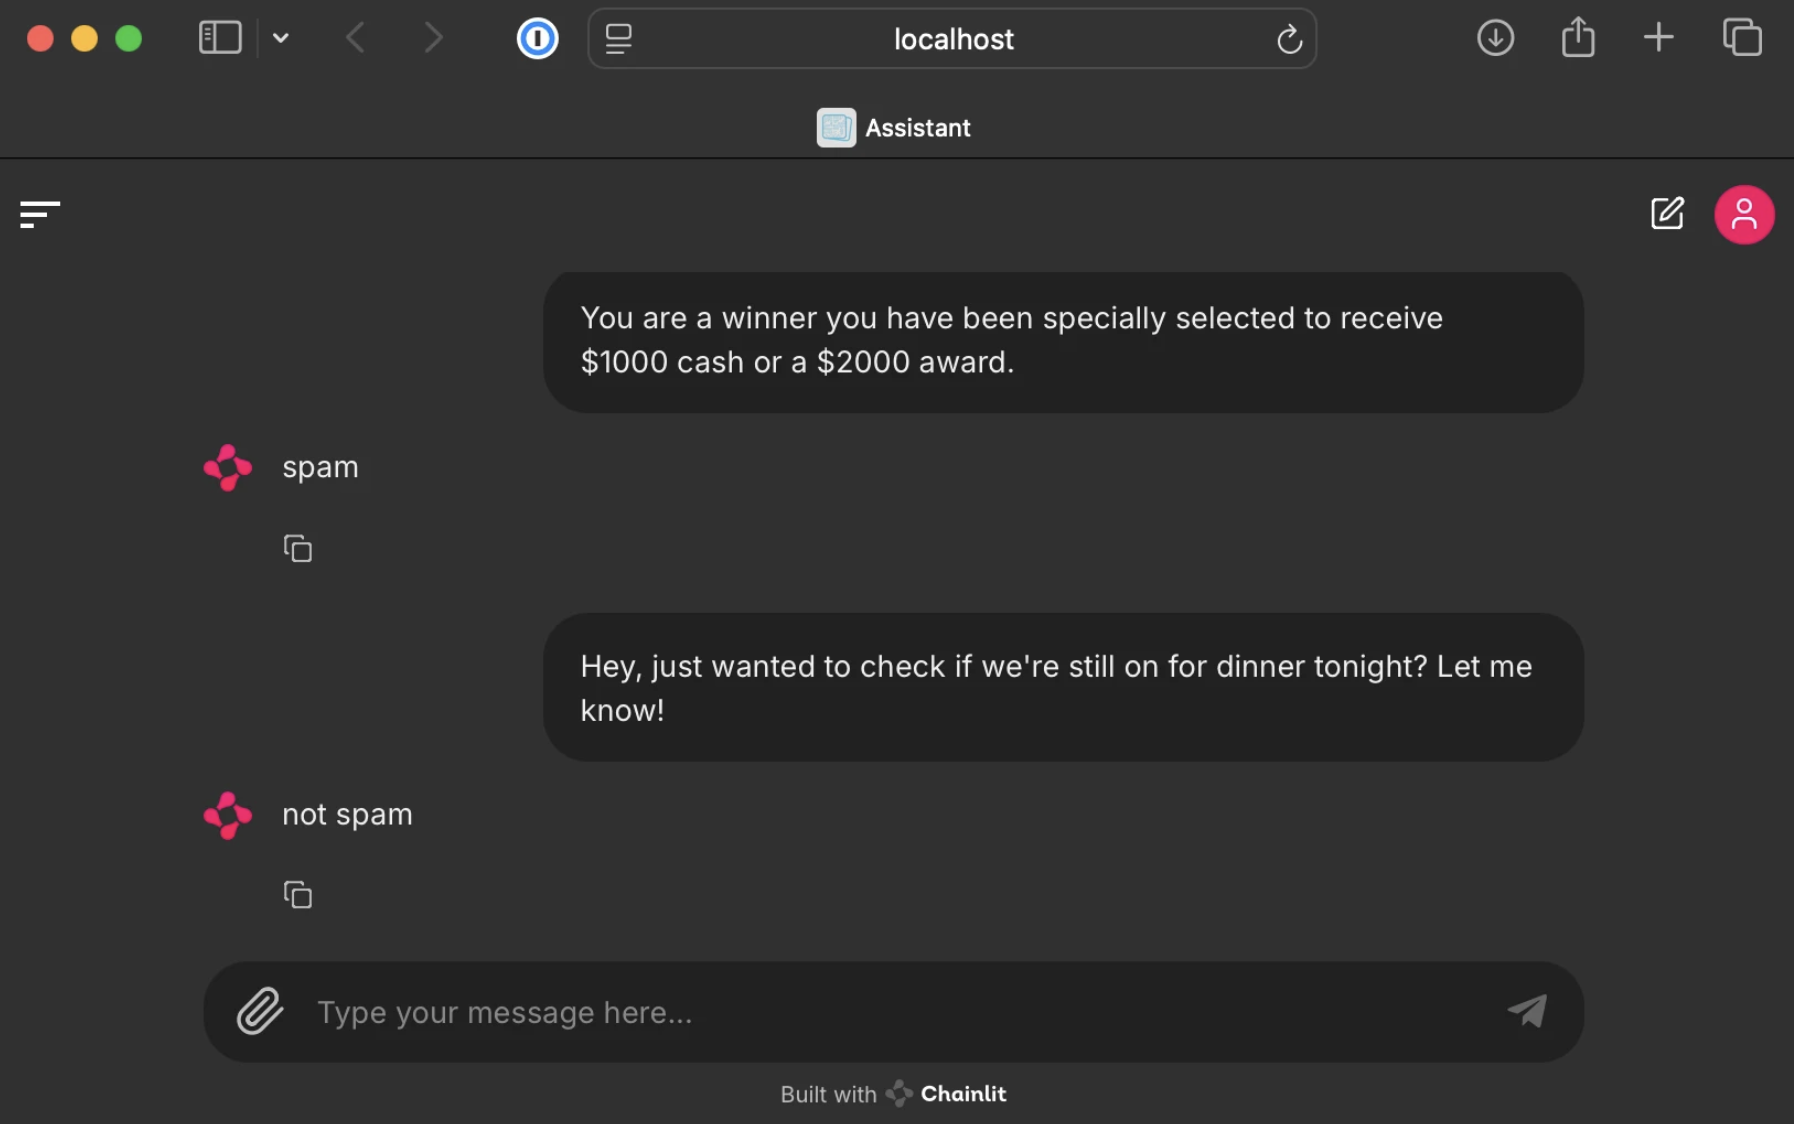This screenshot has height=1124, width=1794.
Task: Open Safari downloads icon
Action: [x=1495, y=39]
